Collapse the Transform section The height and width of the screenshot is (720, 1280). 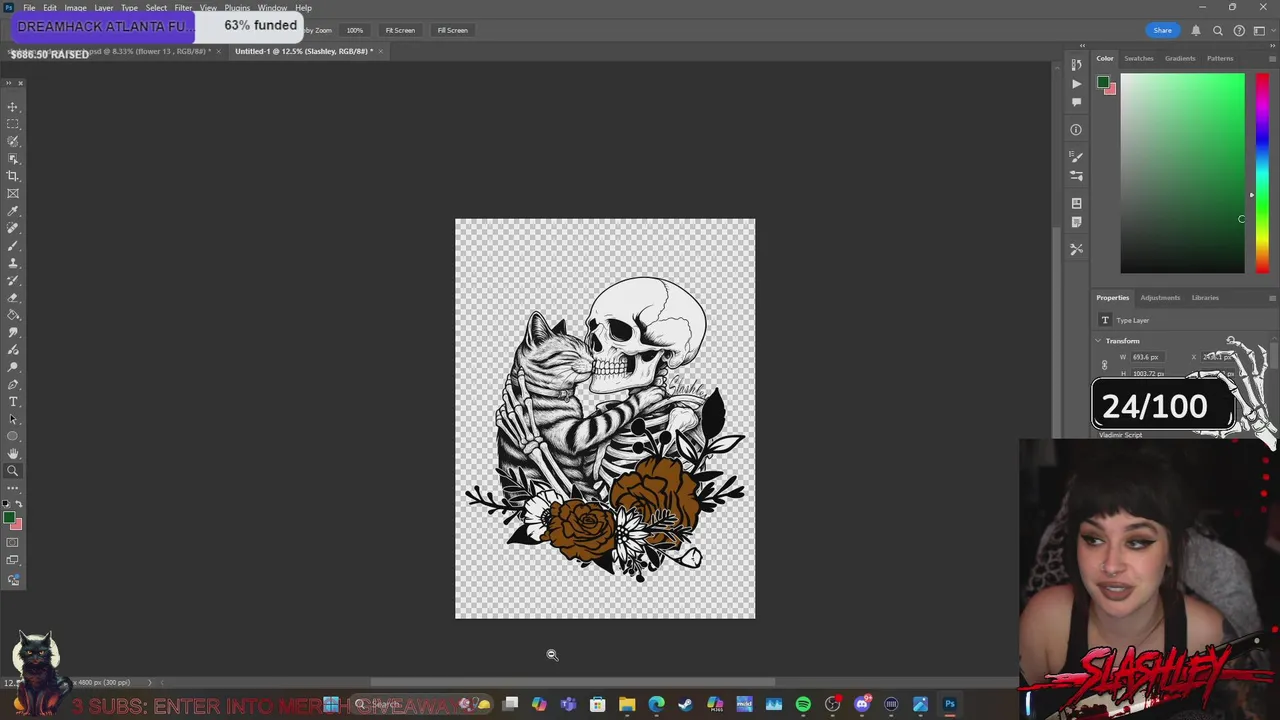point(1098,341)
